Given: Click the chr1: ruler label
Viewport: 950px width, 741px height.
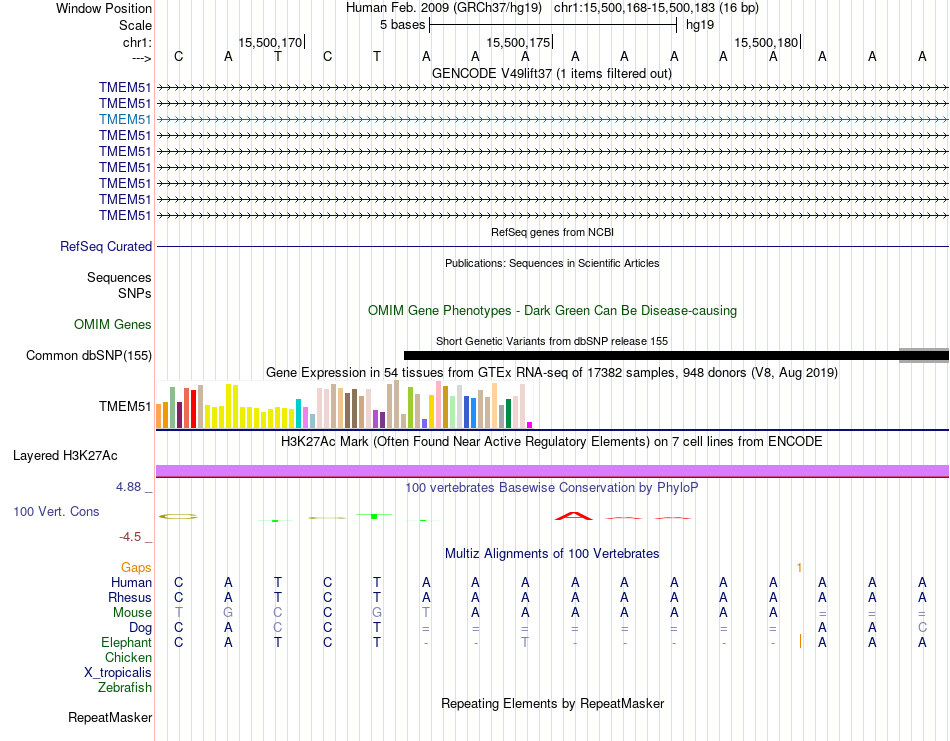Looking at the screenshot, I should (x=137, y=42).
